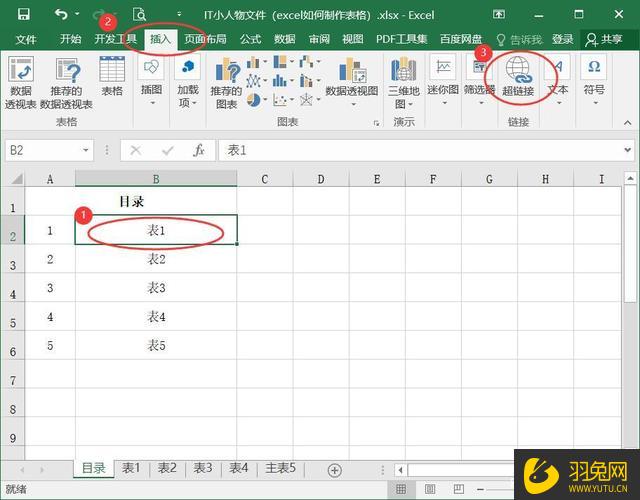
Task: Open the Charts group dialog launcher
Action: coord(376,123)
